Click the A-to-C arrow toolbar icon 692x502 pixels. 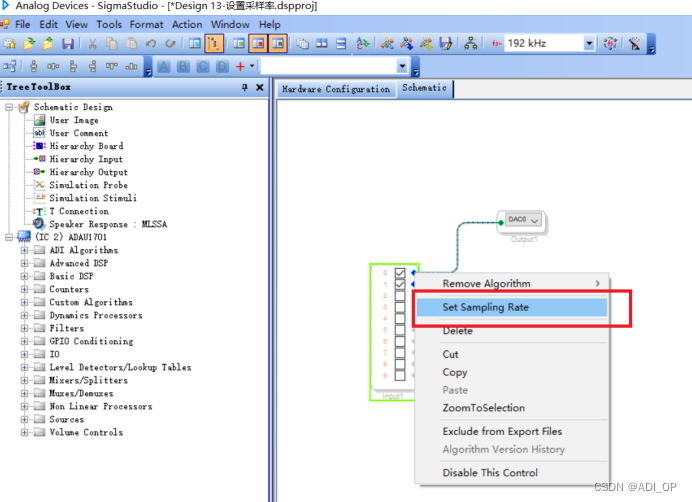pyautogui.click(x=363, y=43)
